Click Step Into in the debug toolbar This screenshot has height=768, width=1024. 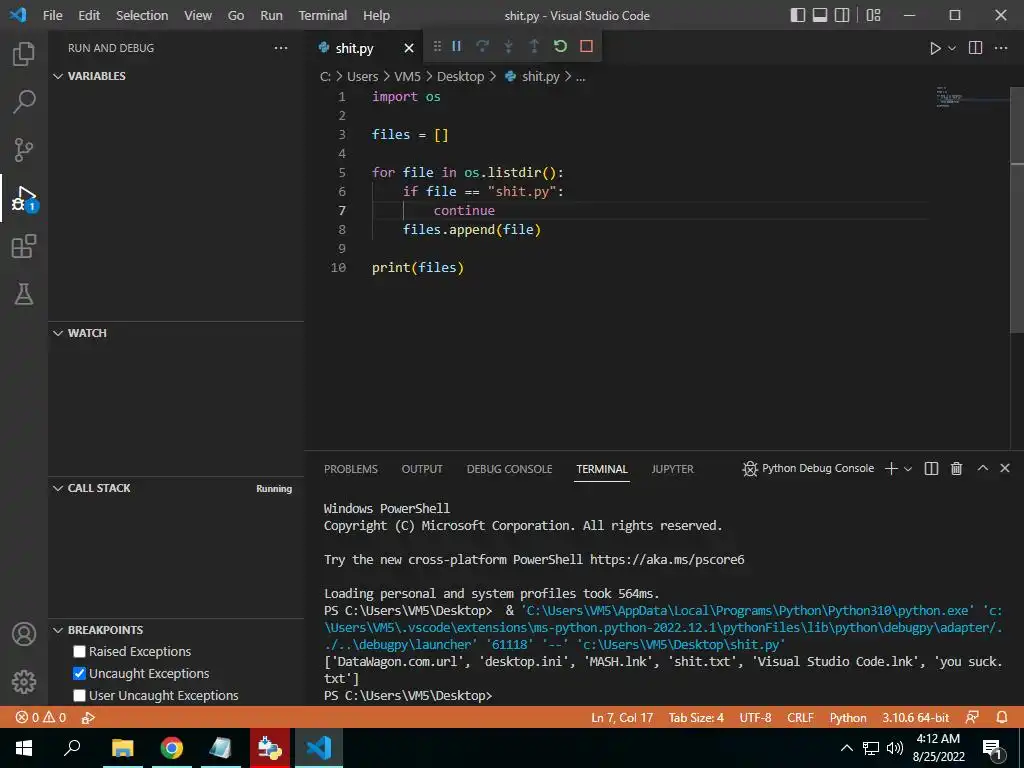(x=508, y=46)
